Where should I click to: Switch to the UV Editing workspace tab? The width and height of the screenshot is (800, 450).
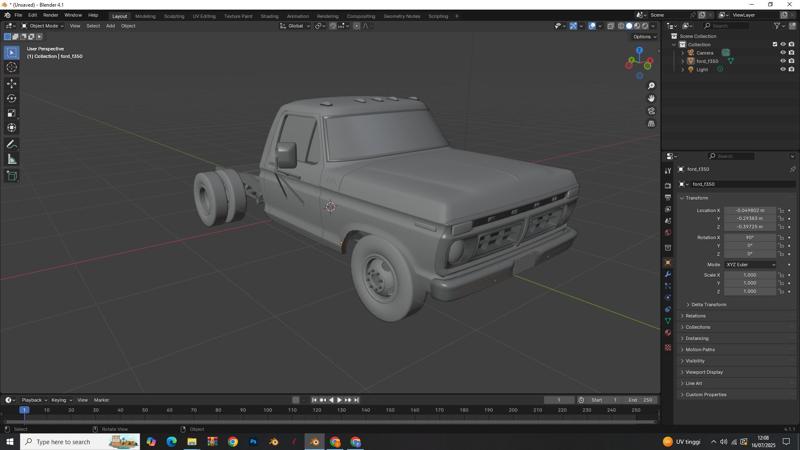[x=204, y=16]
